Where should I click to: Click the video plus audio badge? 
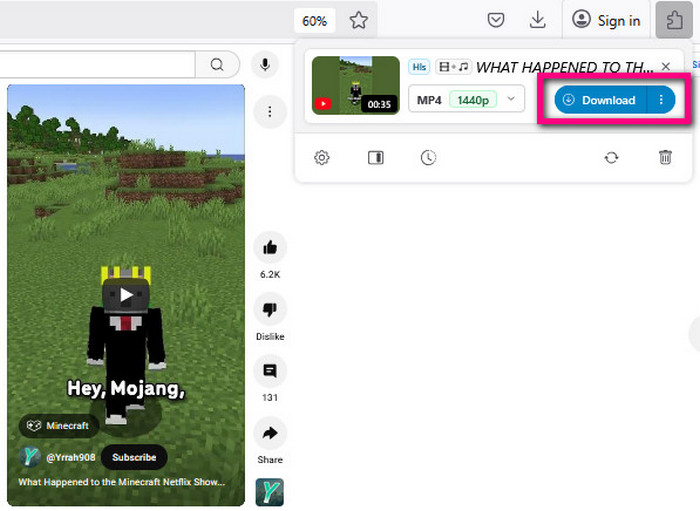[x=453, y=67]
